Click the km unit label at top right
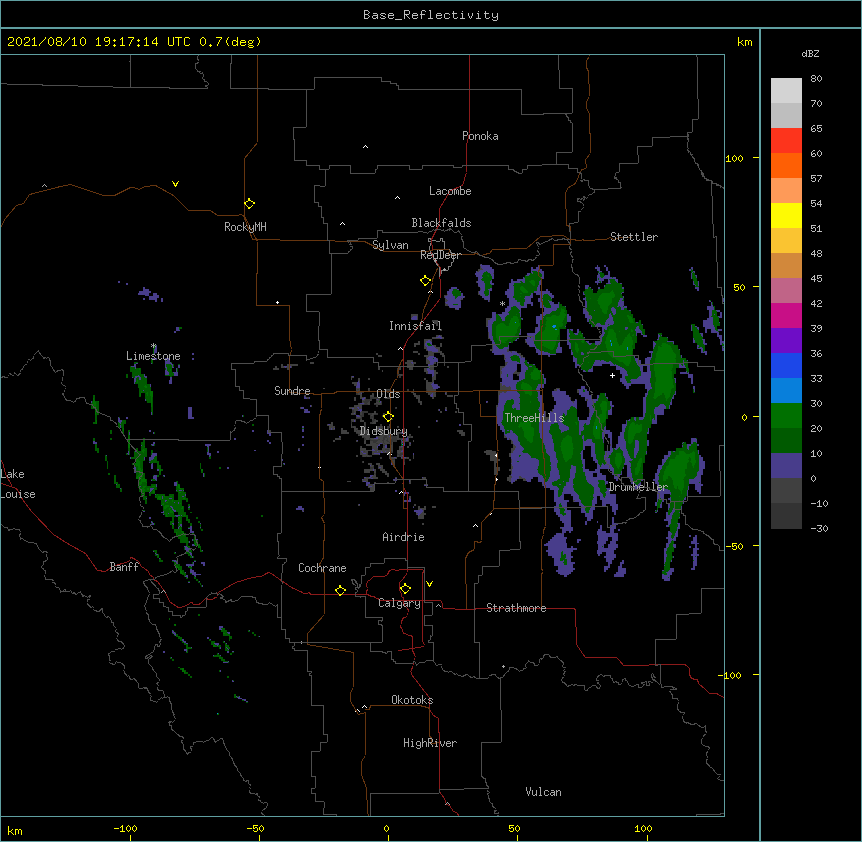Viewport: 862px width, 842px height. (744, 42)
